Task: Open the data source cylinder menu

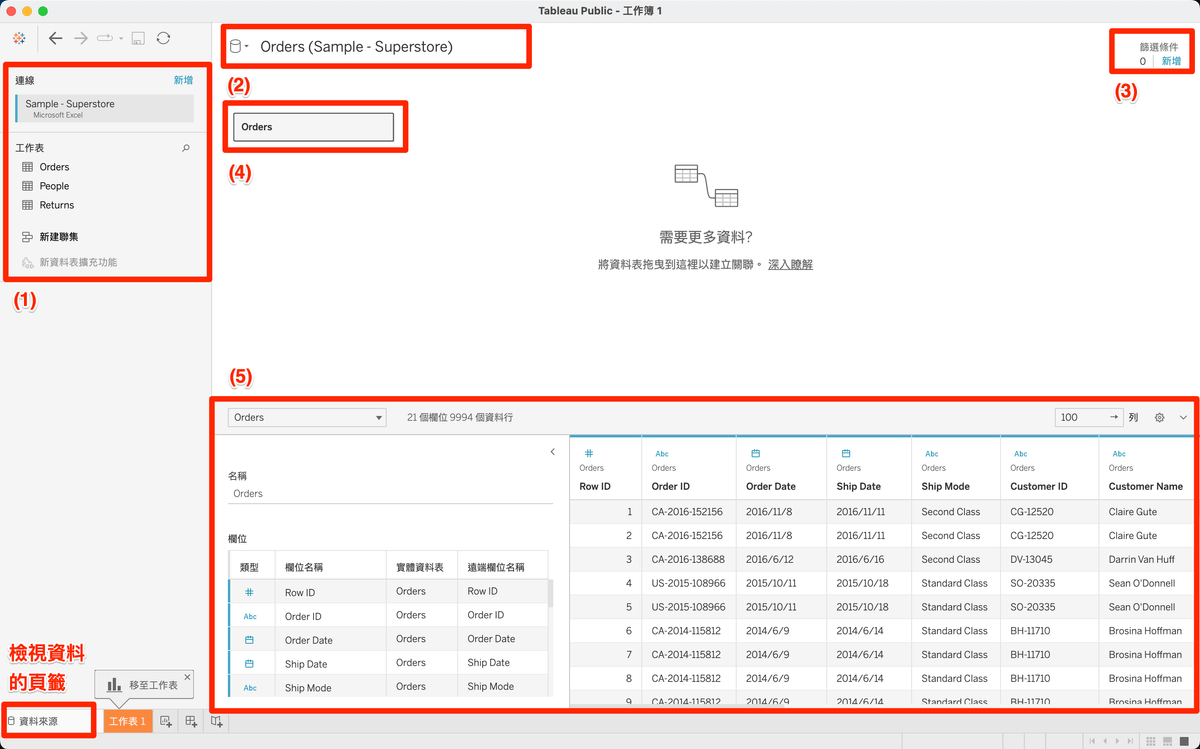Action: (239, 46)
